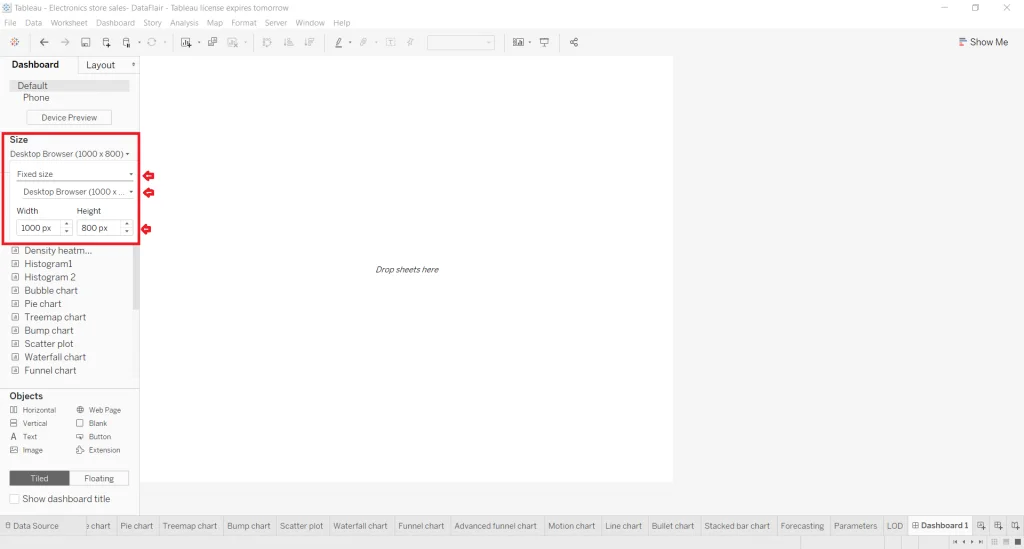This screenshot has width=1024, height=549.
Task: Click the redo forward arrow in toolbar
Action: pyautogui.click(x=65, y=42)
